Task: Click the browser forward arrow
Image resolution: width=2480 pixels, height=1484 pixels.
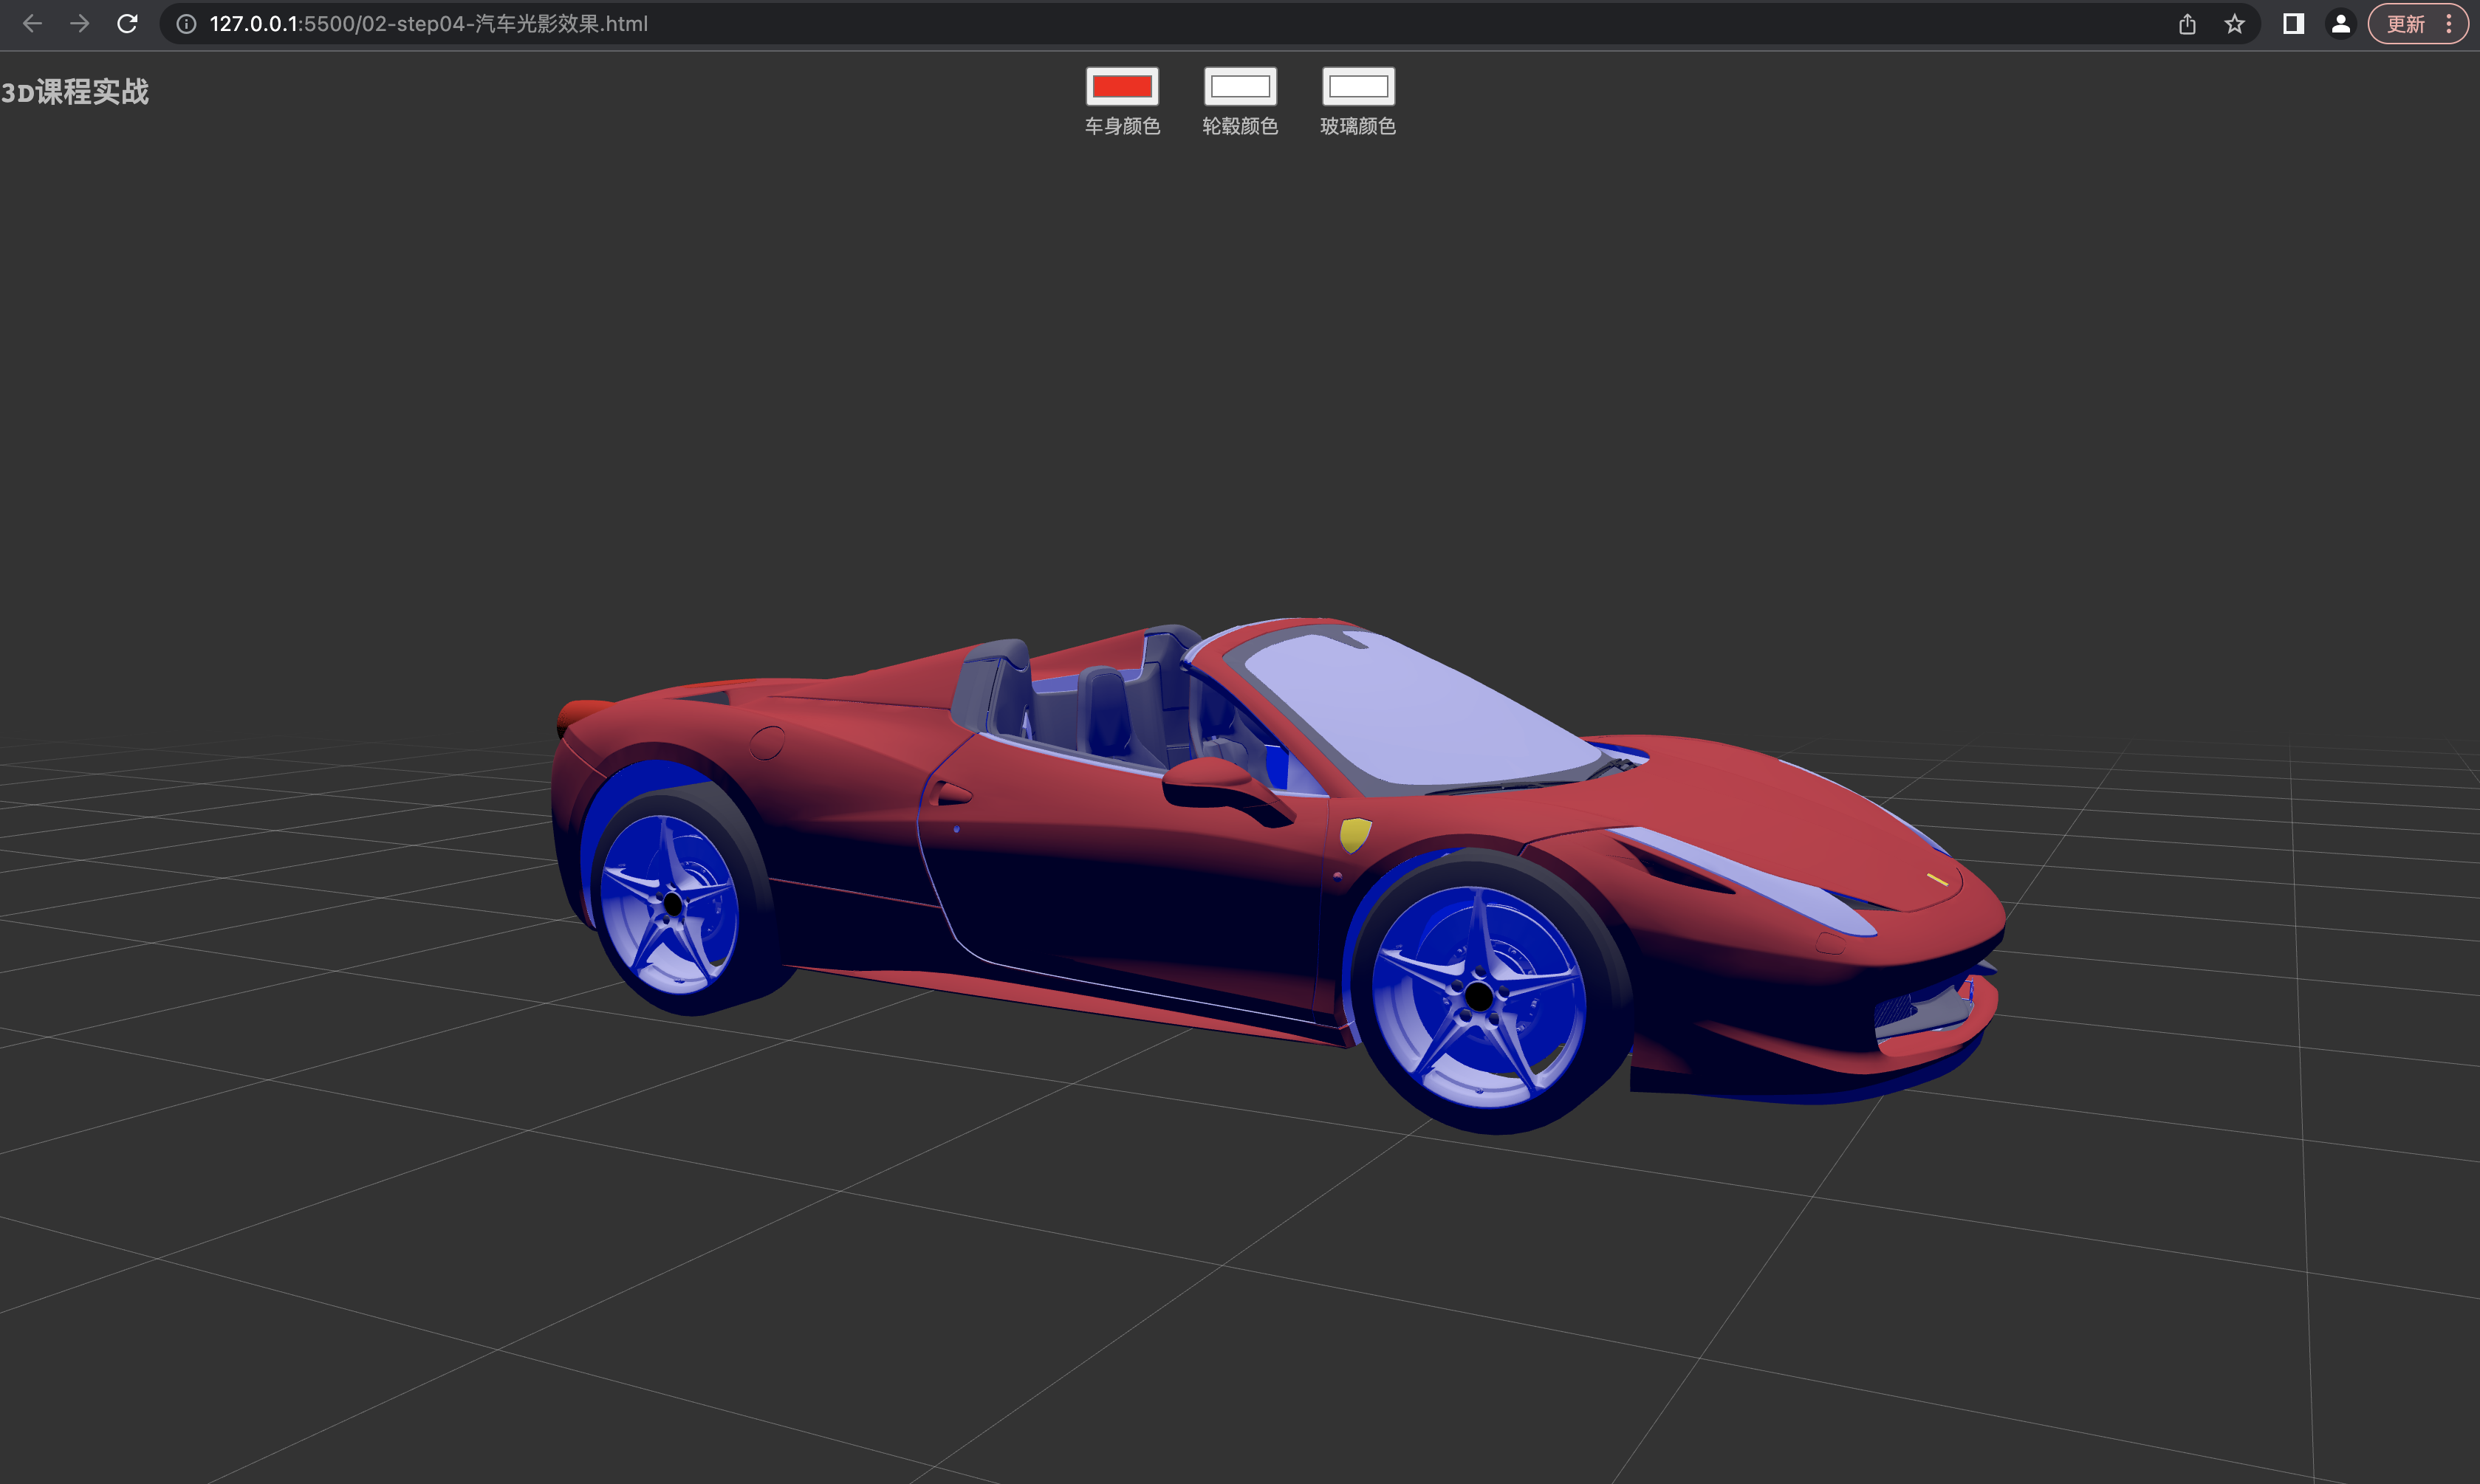Action: tap(80, 23)
